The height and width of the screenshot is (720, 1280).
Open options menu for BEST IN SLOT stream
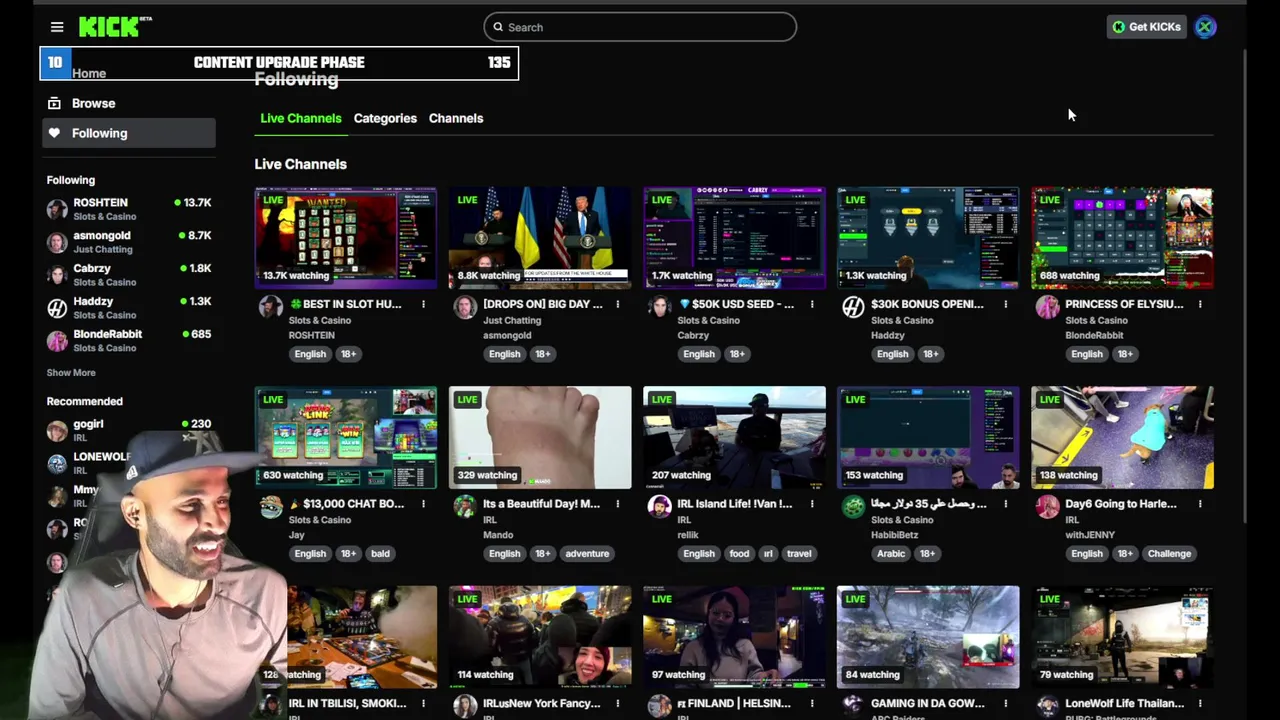pyautogui.click(x=423, y=304)
